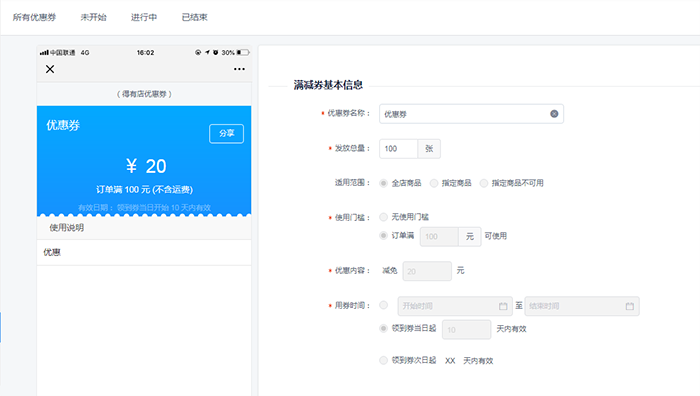
Task: Go to 未开始 tab
Action: point(93,17)
